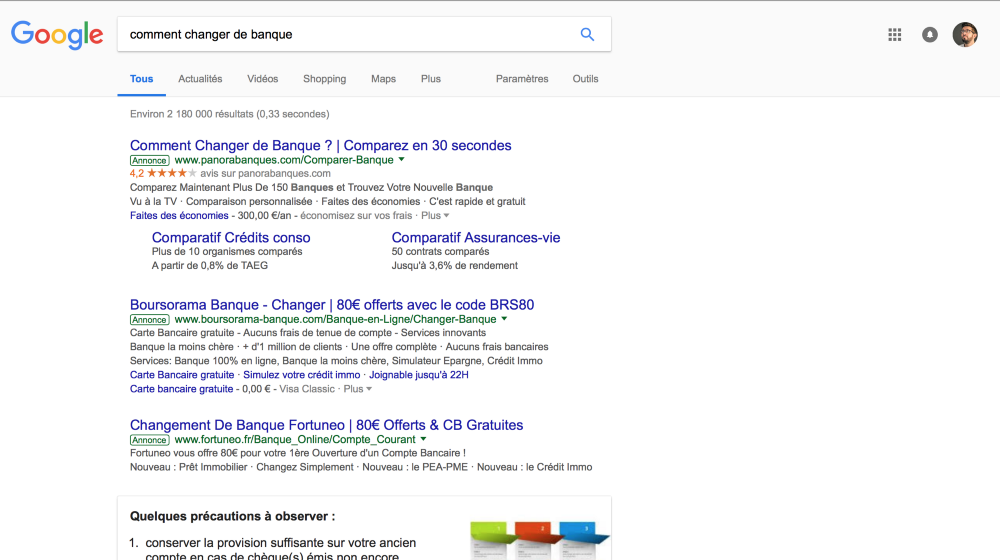The image size is (1000, 560).
Task: Click the boursorama-banque.com Changer-Banque URL
Action: (x=335, y=319)
